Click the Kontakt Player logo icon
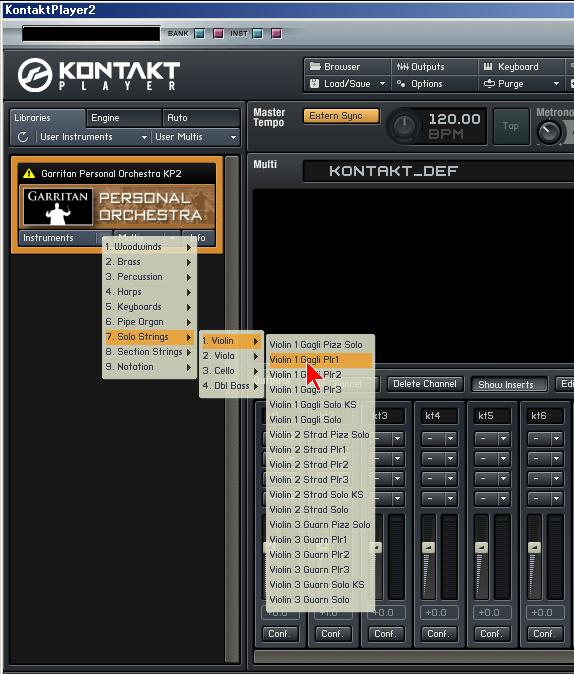 35,75
